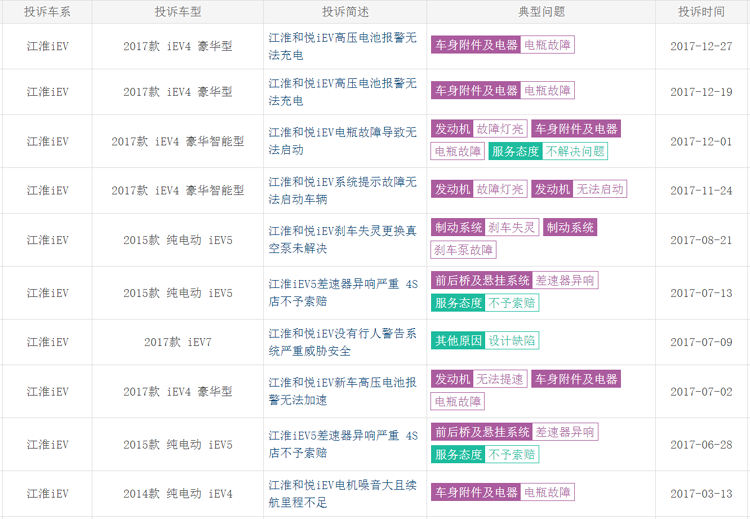Click the 投诉车型 column header

(178, 11)
